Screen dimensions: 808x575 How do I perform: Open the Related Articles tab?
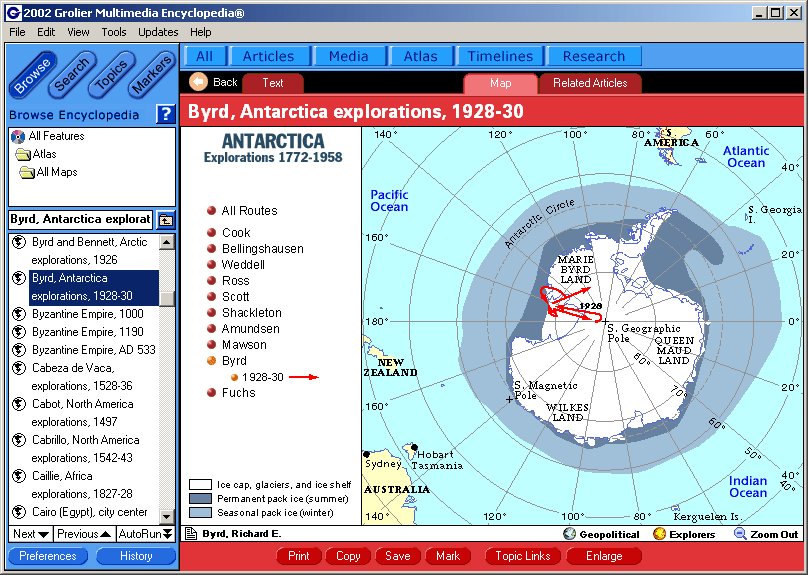click(590, 83)
